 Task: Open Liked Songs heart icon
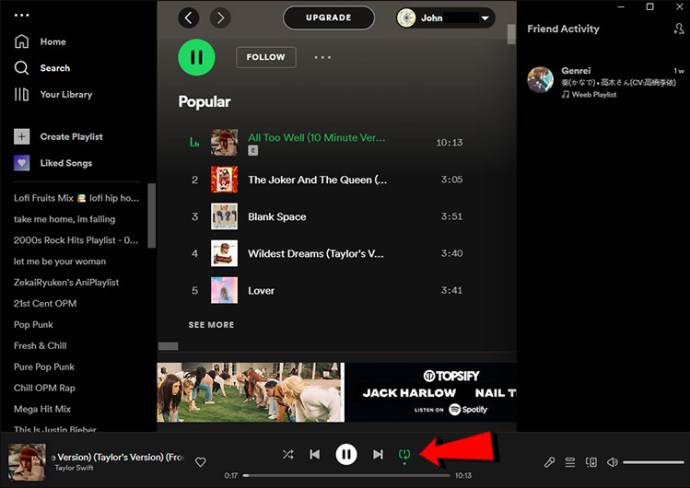click(x=22, y=163)
